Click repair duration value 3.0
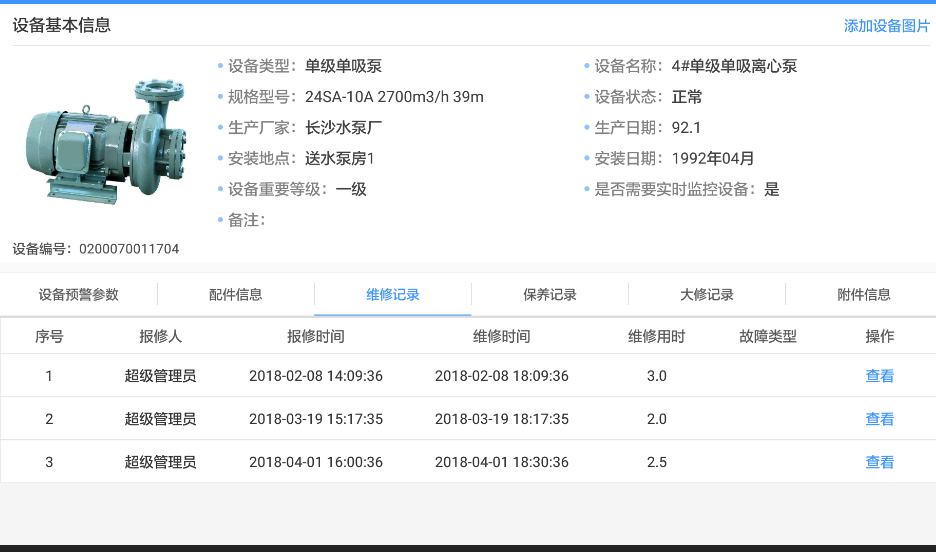Screen dimensions: 936x552 coord(657,376)
